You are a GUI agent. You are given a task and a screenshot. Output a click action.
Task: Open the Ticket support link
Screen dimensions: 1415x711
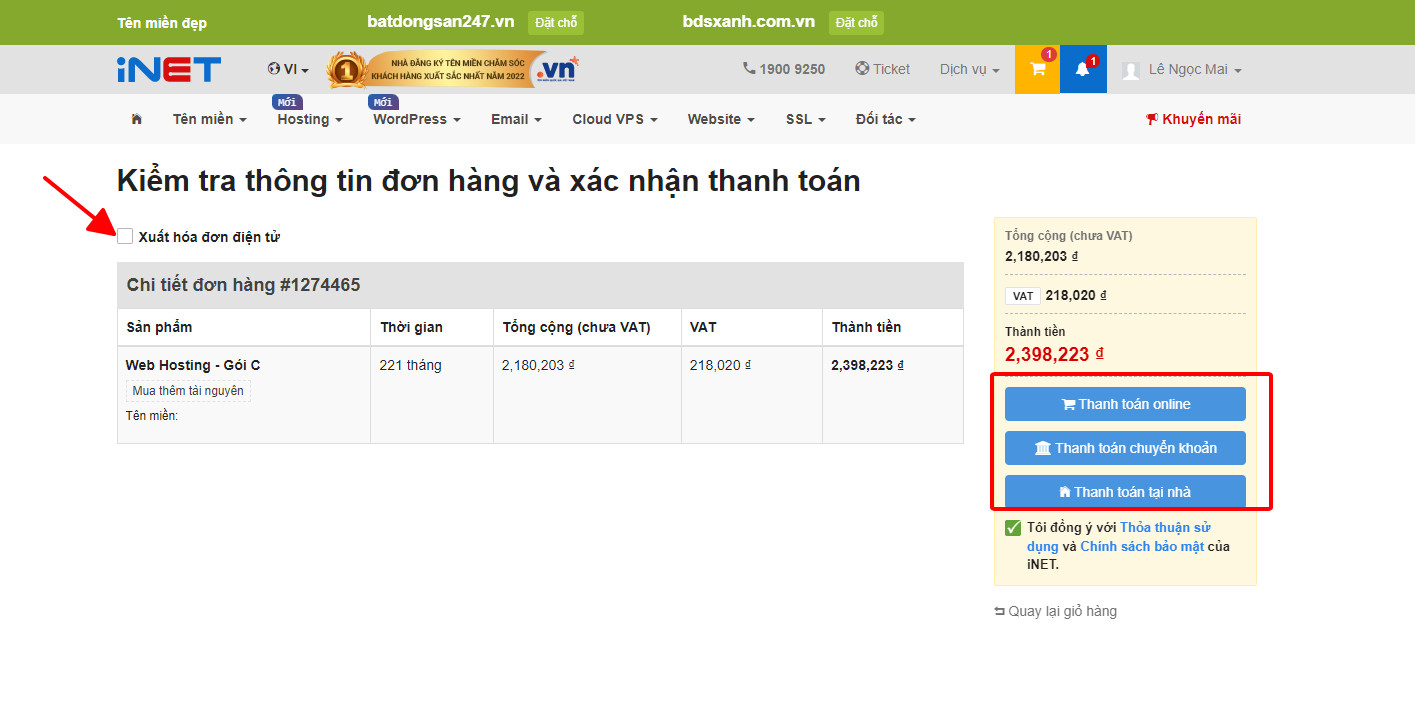[x=883, y=69]
